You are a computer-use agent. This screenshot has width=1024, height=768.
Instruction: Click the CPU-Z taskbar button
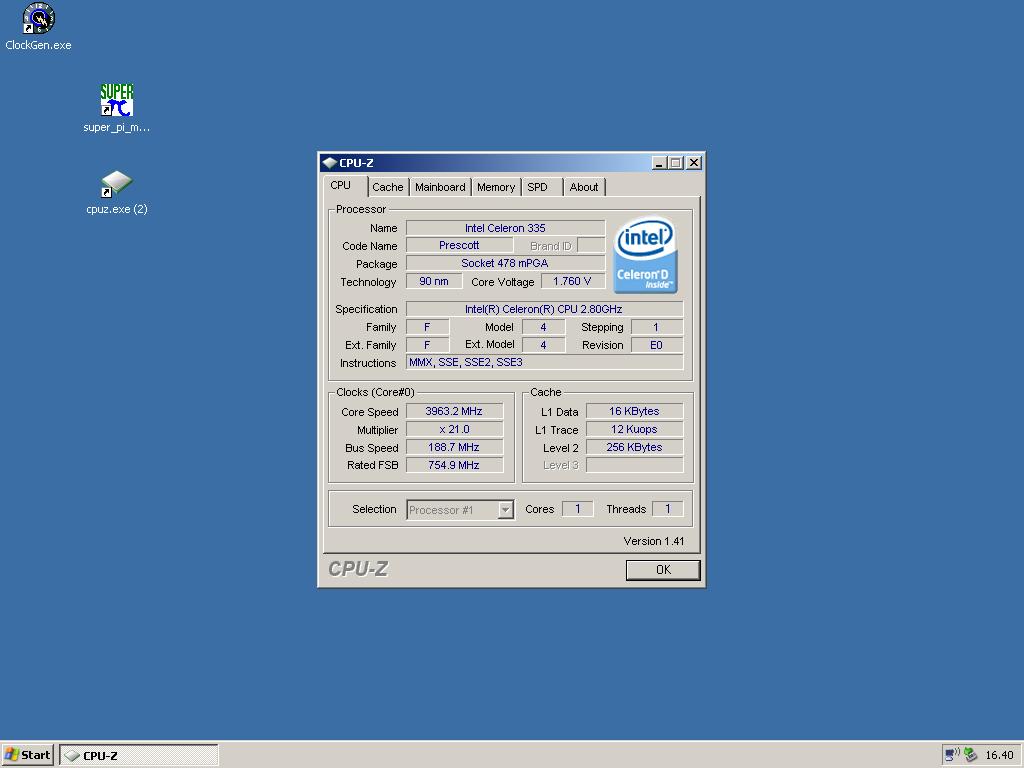point(139,755)
